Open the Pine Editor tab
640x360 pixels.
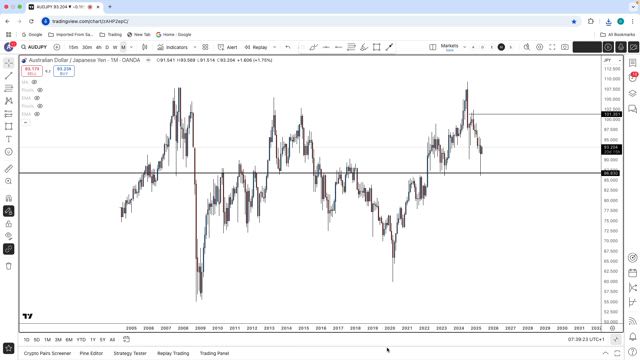click(91, 353)
